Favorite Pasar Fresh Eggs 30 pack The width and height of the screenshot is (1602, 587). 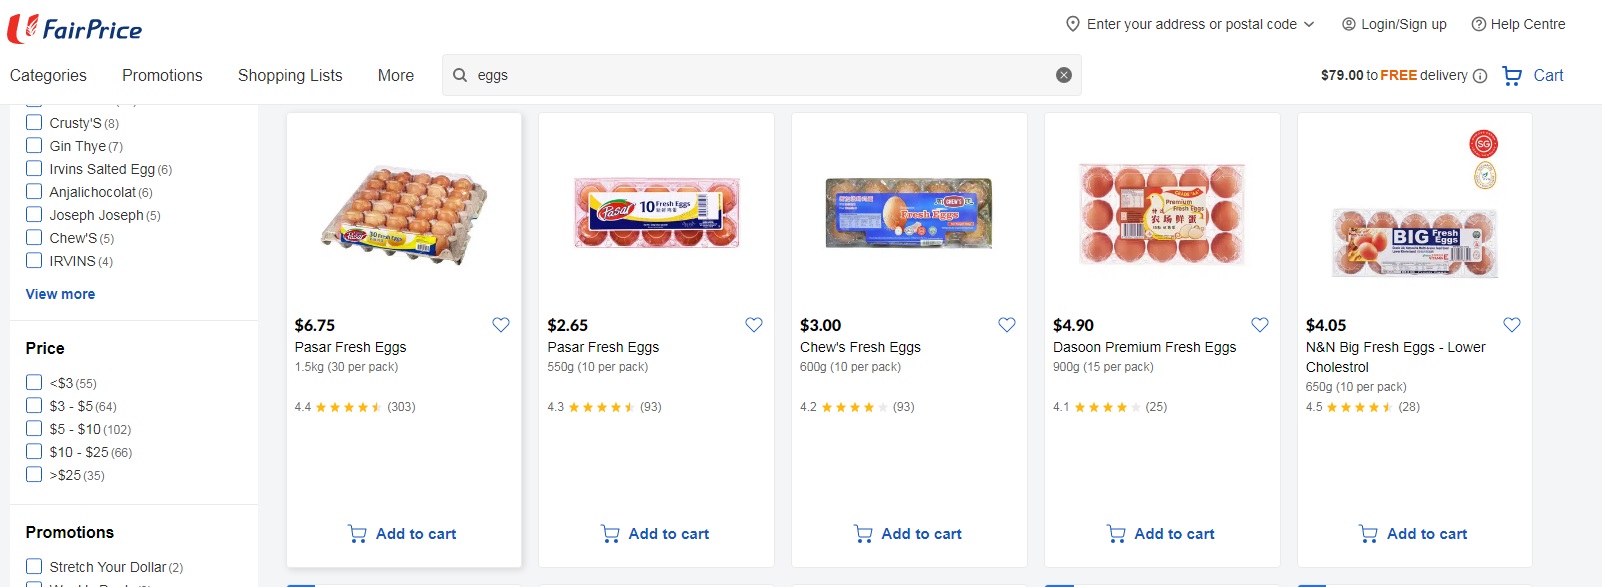(501, 324)
